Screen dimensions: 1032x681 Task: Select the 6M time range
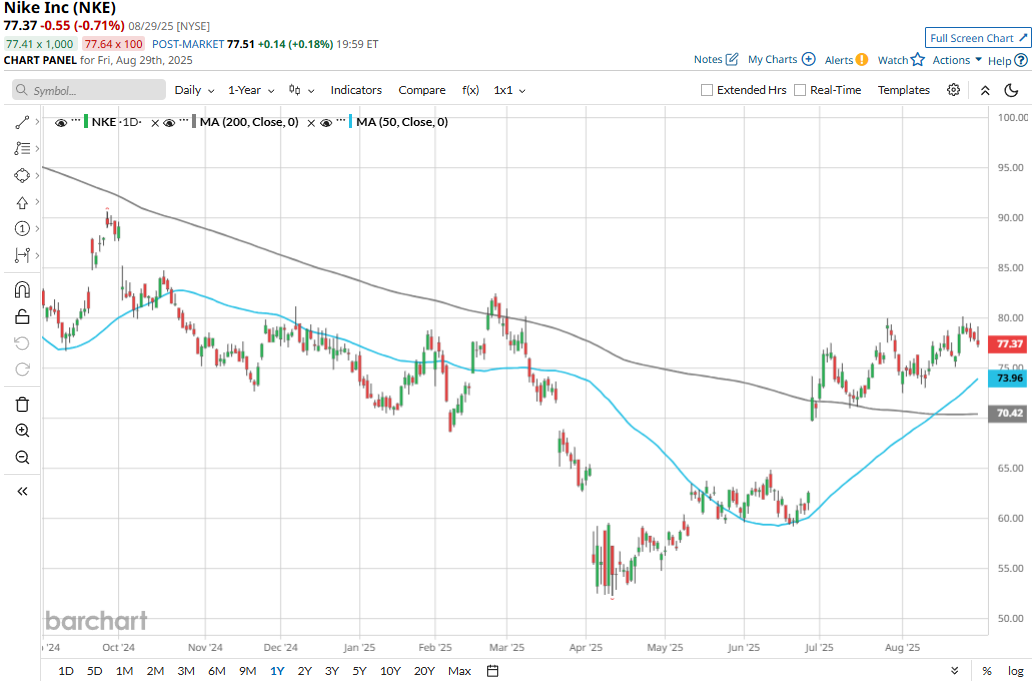[x=217, y=671]
